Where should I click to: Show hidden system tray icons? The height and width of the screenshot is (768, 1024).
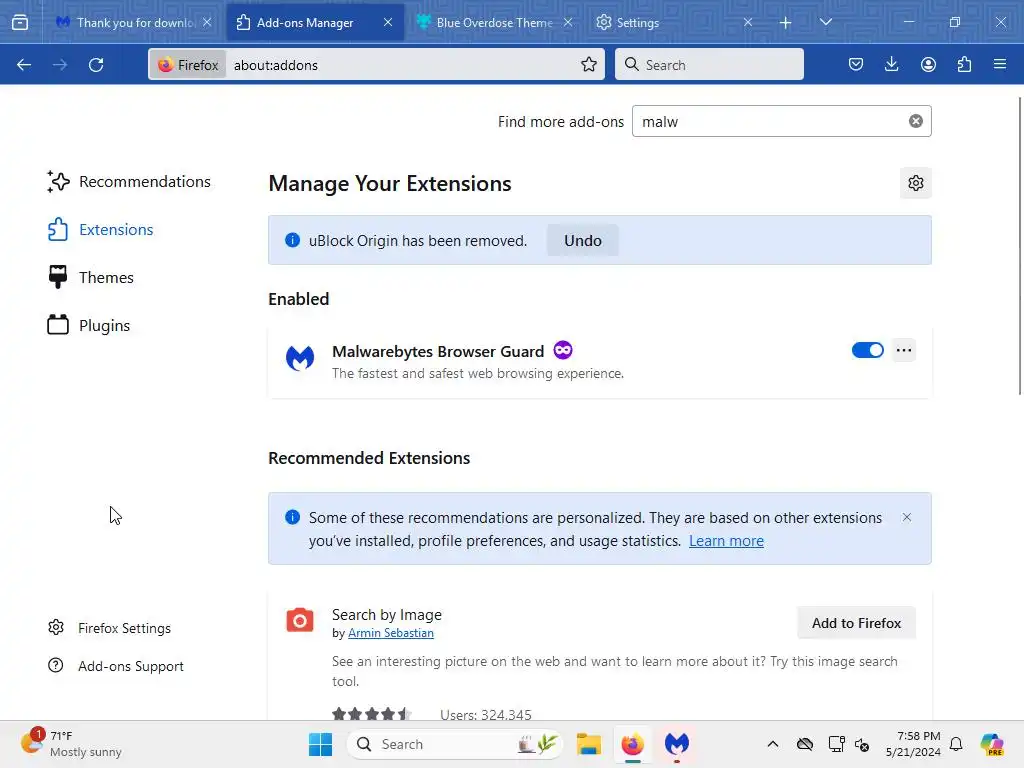click(773, 744)
